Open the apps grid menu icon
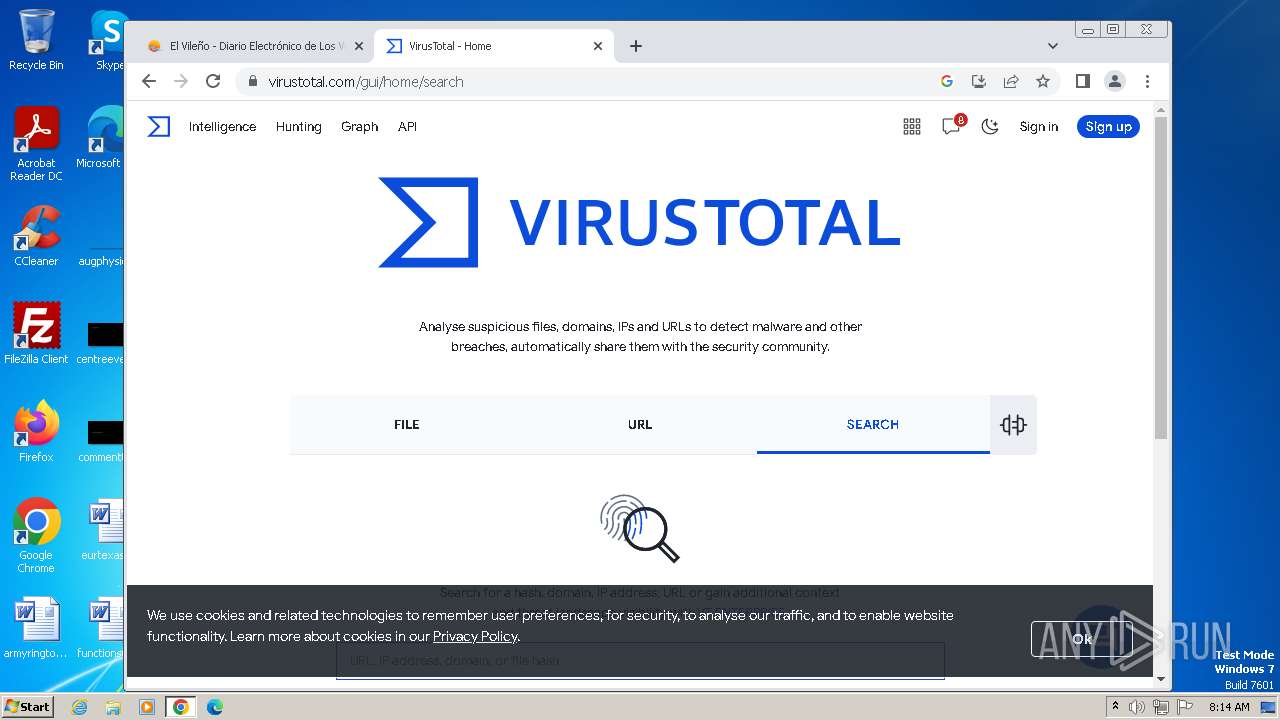1280x720 pixels. coord(912,126)
